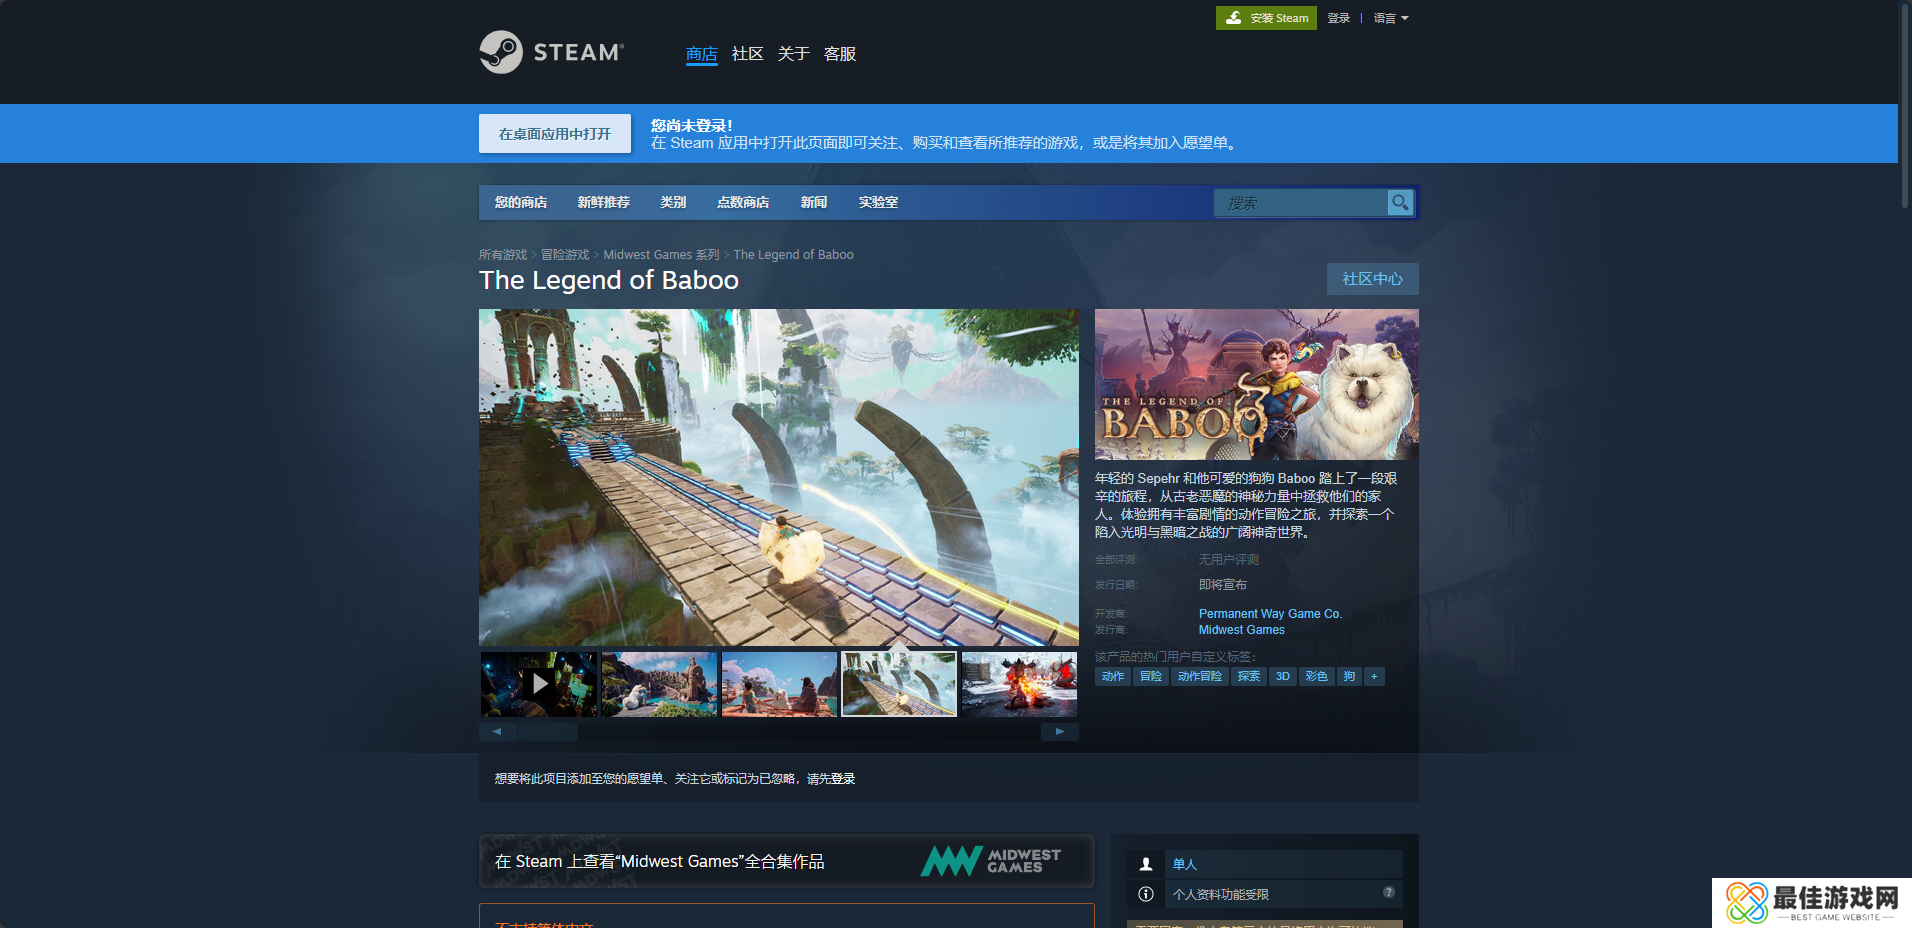The image size is (1912, 928).
Task: Click the install Steam button
Action: pyautogui.click(x=1266, y=18)
